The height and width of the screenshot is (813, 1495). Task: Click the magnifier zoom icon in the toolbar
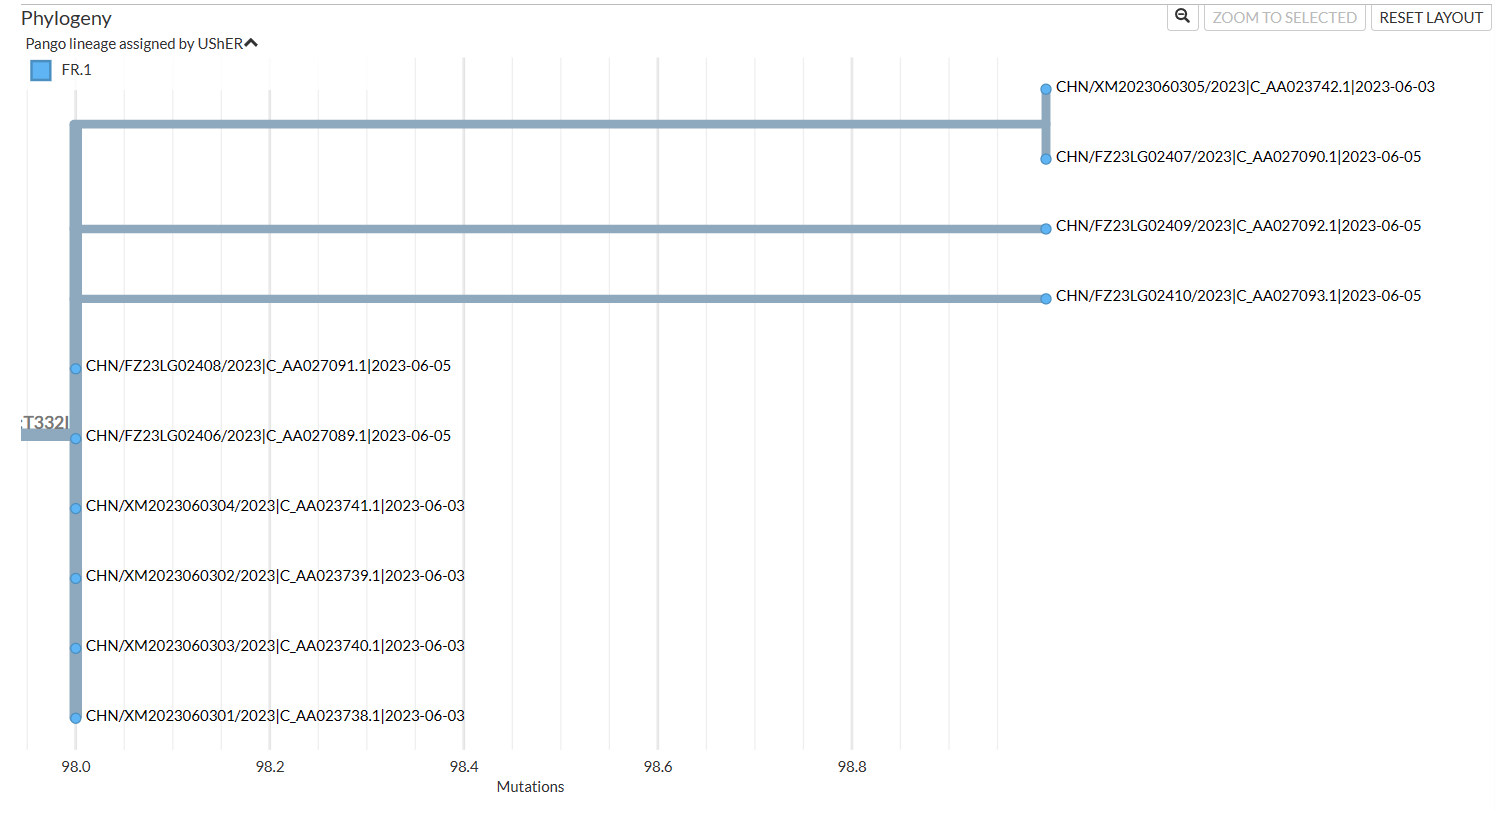click(x=1182, y=17)
